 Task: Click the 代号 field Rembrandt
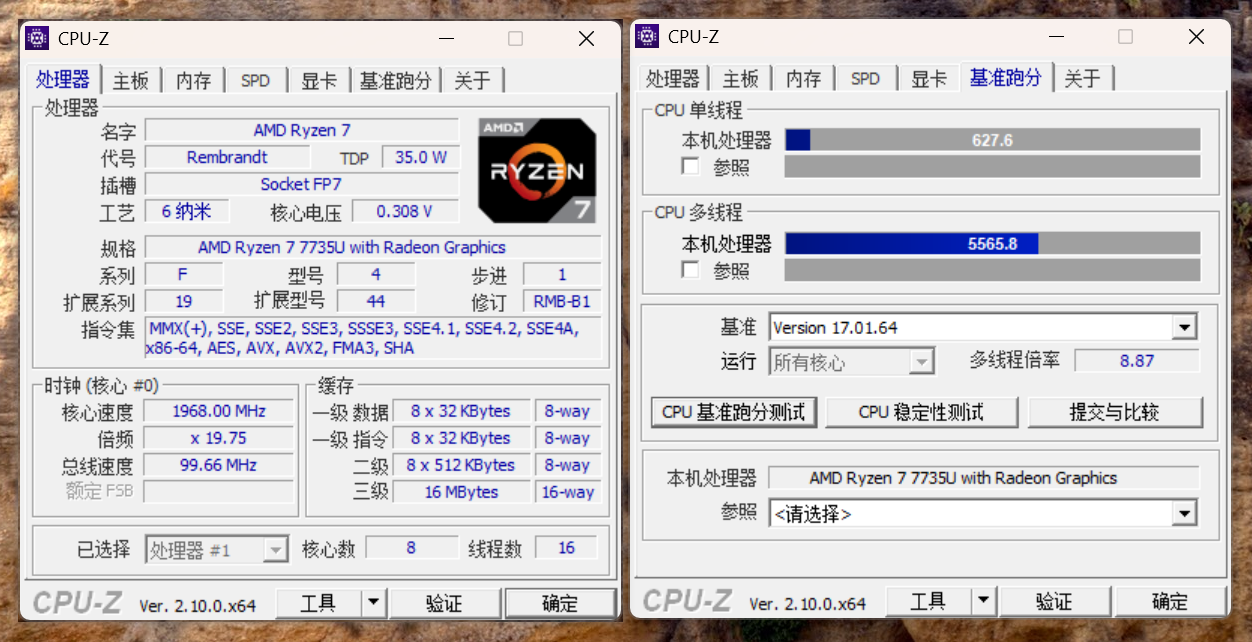coord(227,157)
